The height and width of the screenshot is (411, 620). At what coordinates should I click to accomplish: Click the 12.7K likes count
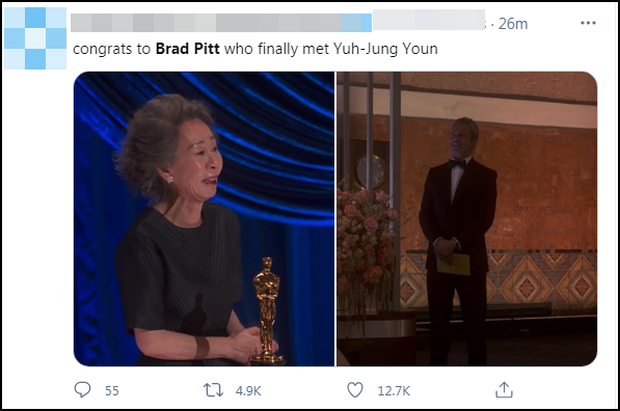coord(392,389)
